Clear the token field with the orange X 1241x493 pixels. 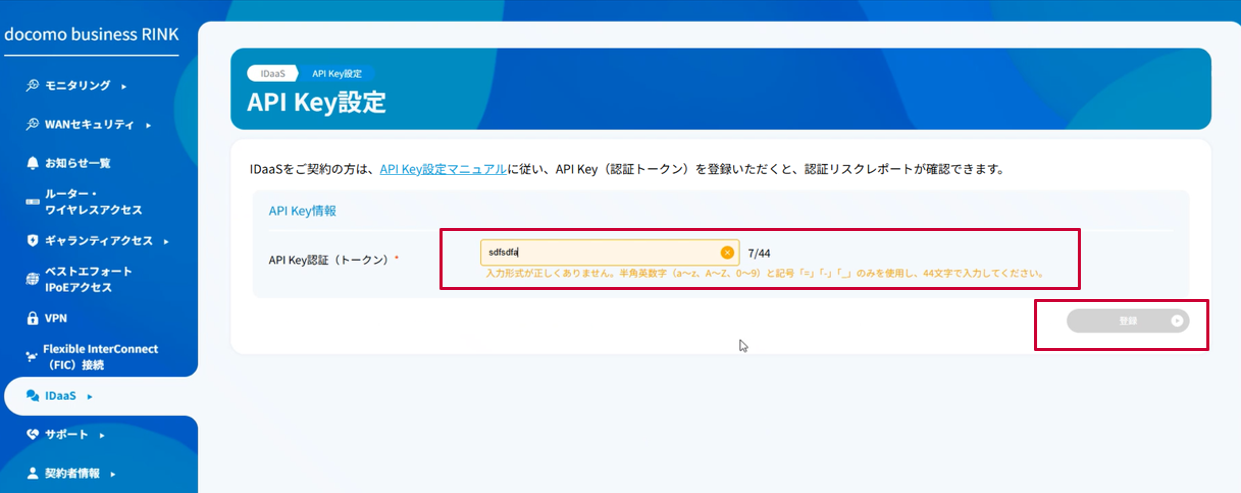pos(727,252)
